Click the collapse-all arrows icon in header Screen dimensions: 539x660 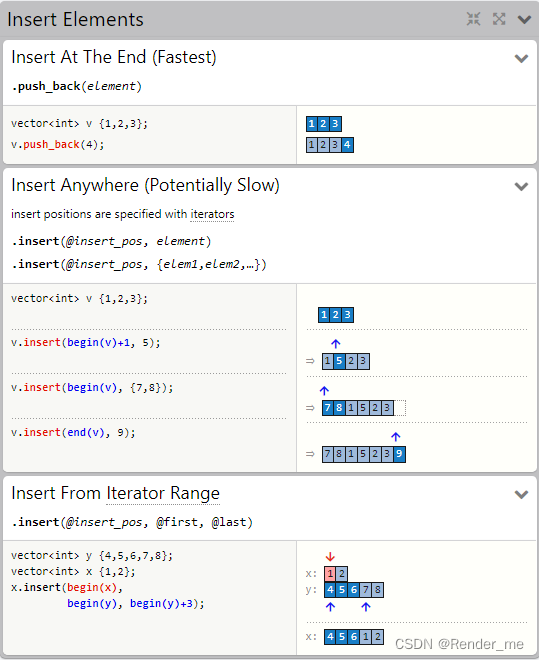pyautogui.click(x=473, y=19)
